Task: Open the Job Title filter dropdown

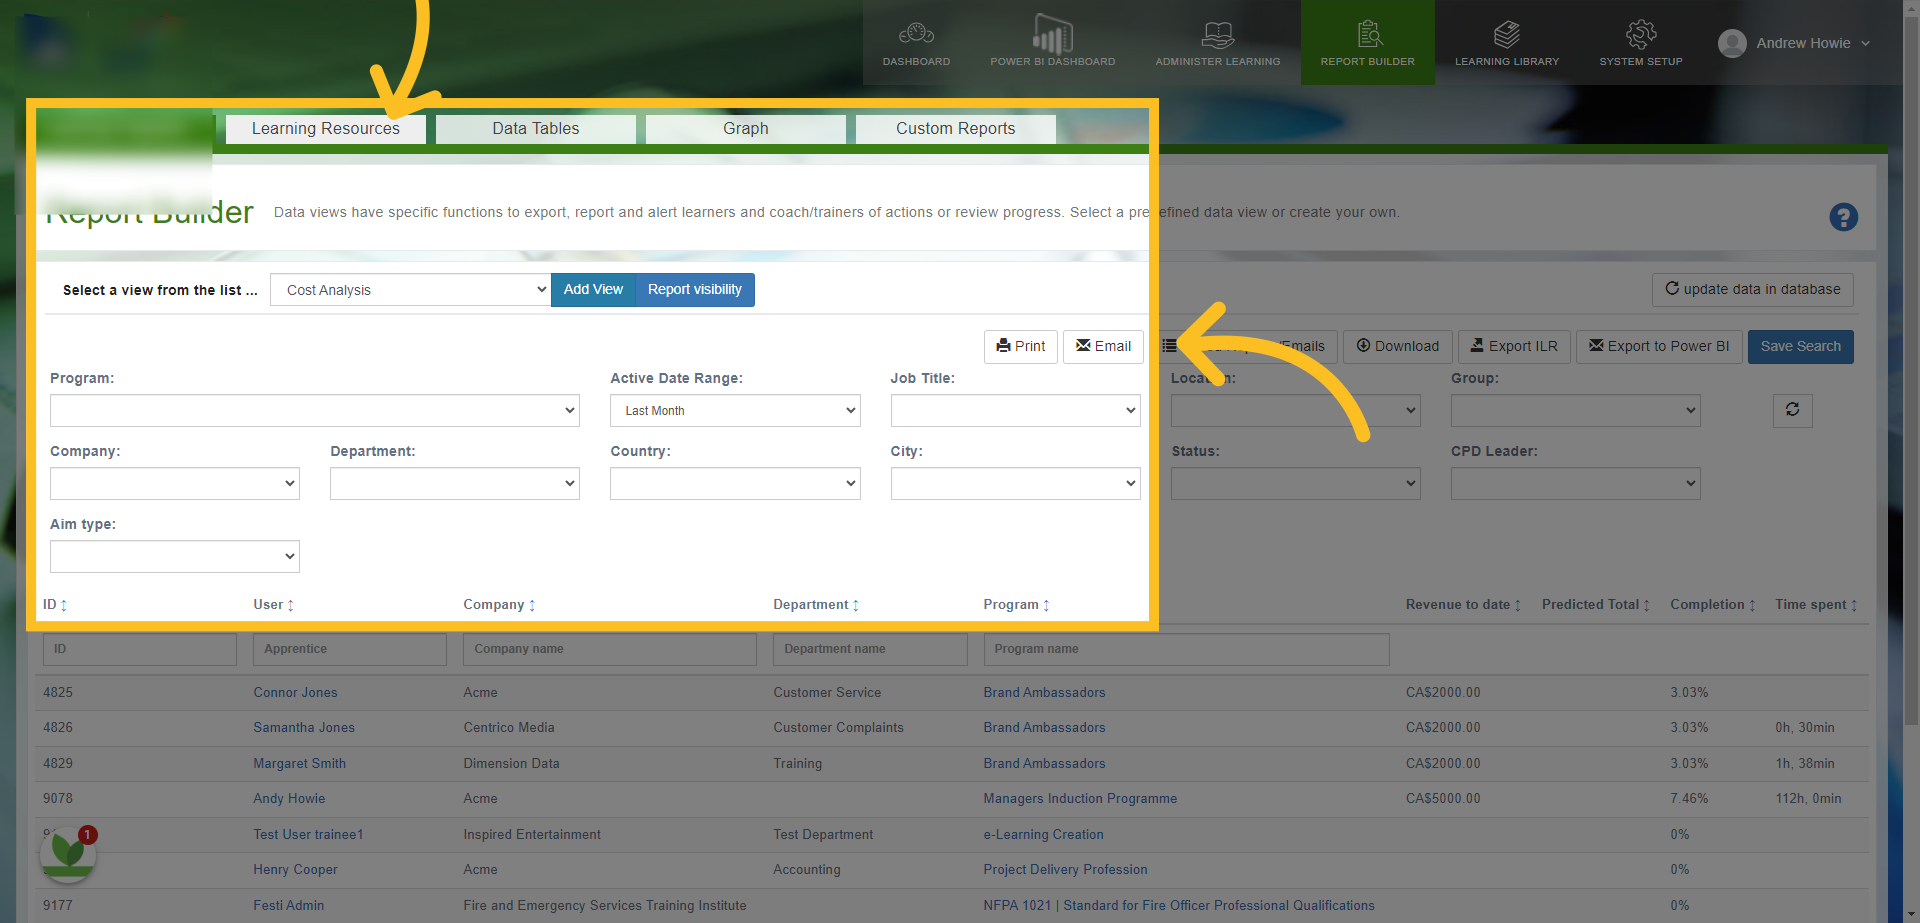Action: click(1015, 410)
